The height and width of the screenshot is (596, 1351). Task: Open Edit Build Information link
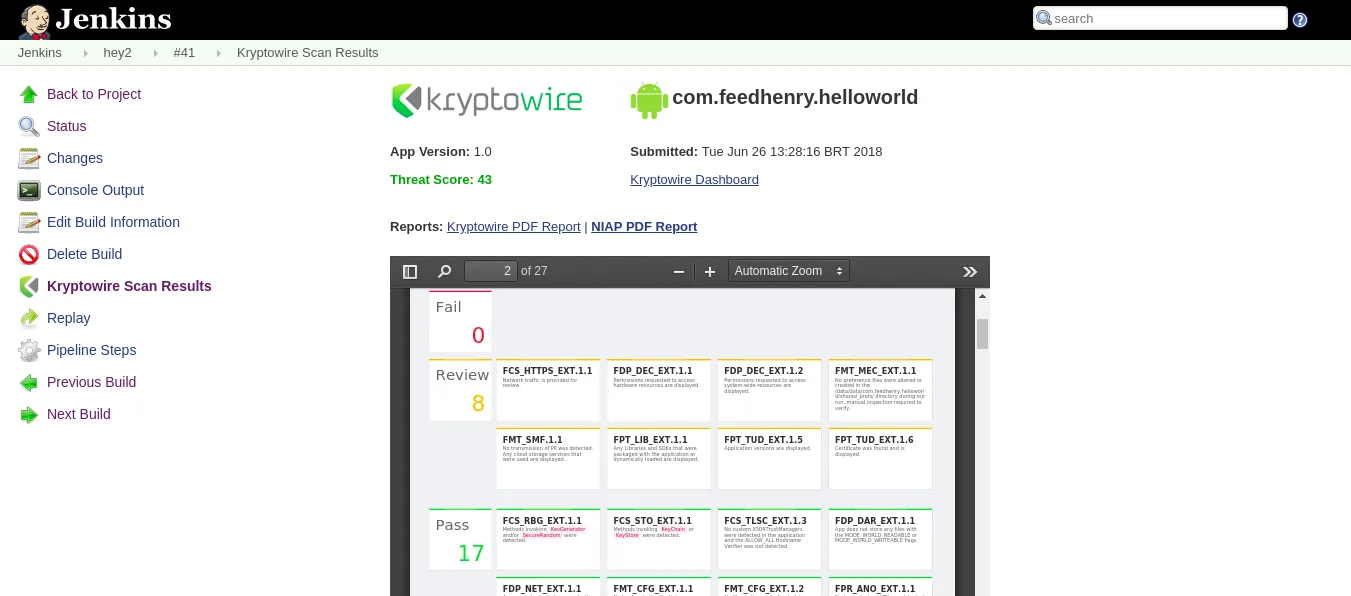coord(113,222)
